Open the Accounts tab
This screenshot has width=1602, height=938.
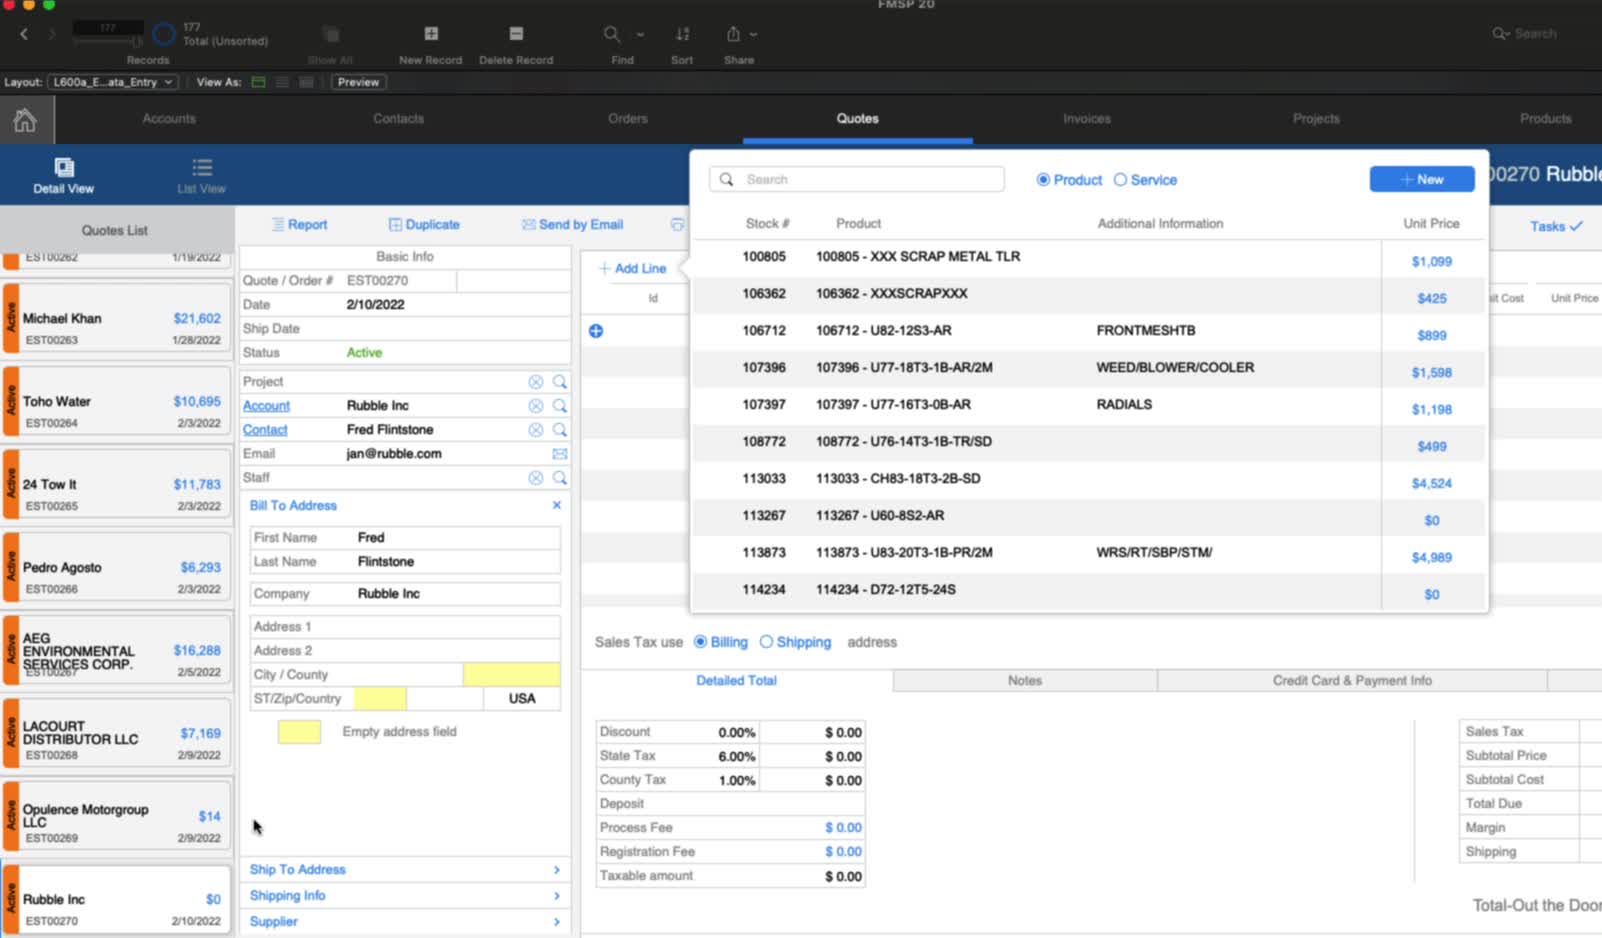point(169,119)
